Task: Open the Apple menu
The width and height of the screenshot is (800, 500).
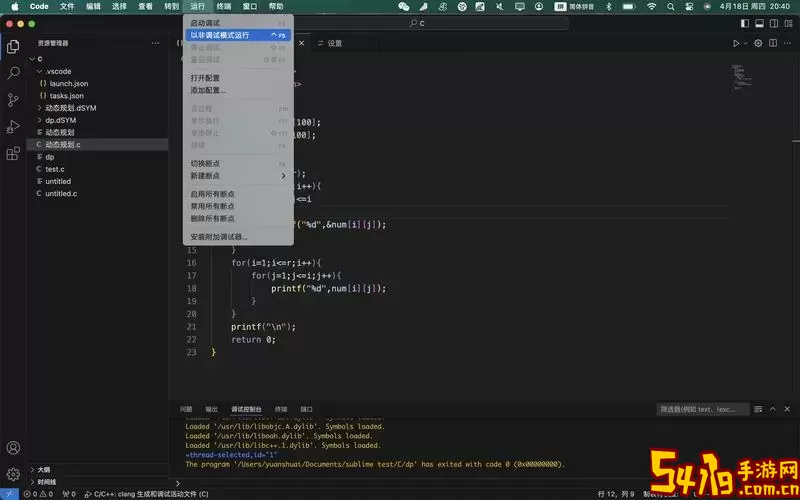Action: tap(15, 7)
